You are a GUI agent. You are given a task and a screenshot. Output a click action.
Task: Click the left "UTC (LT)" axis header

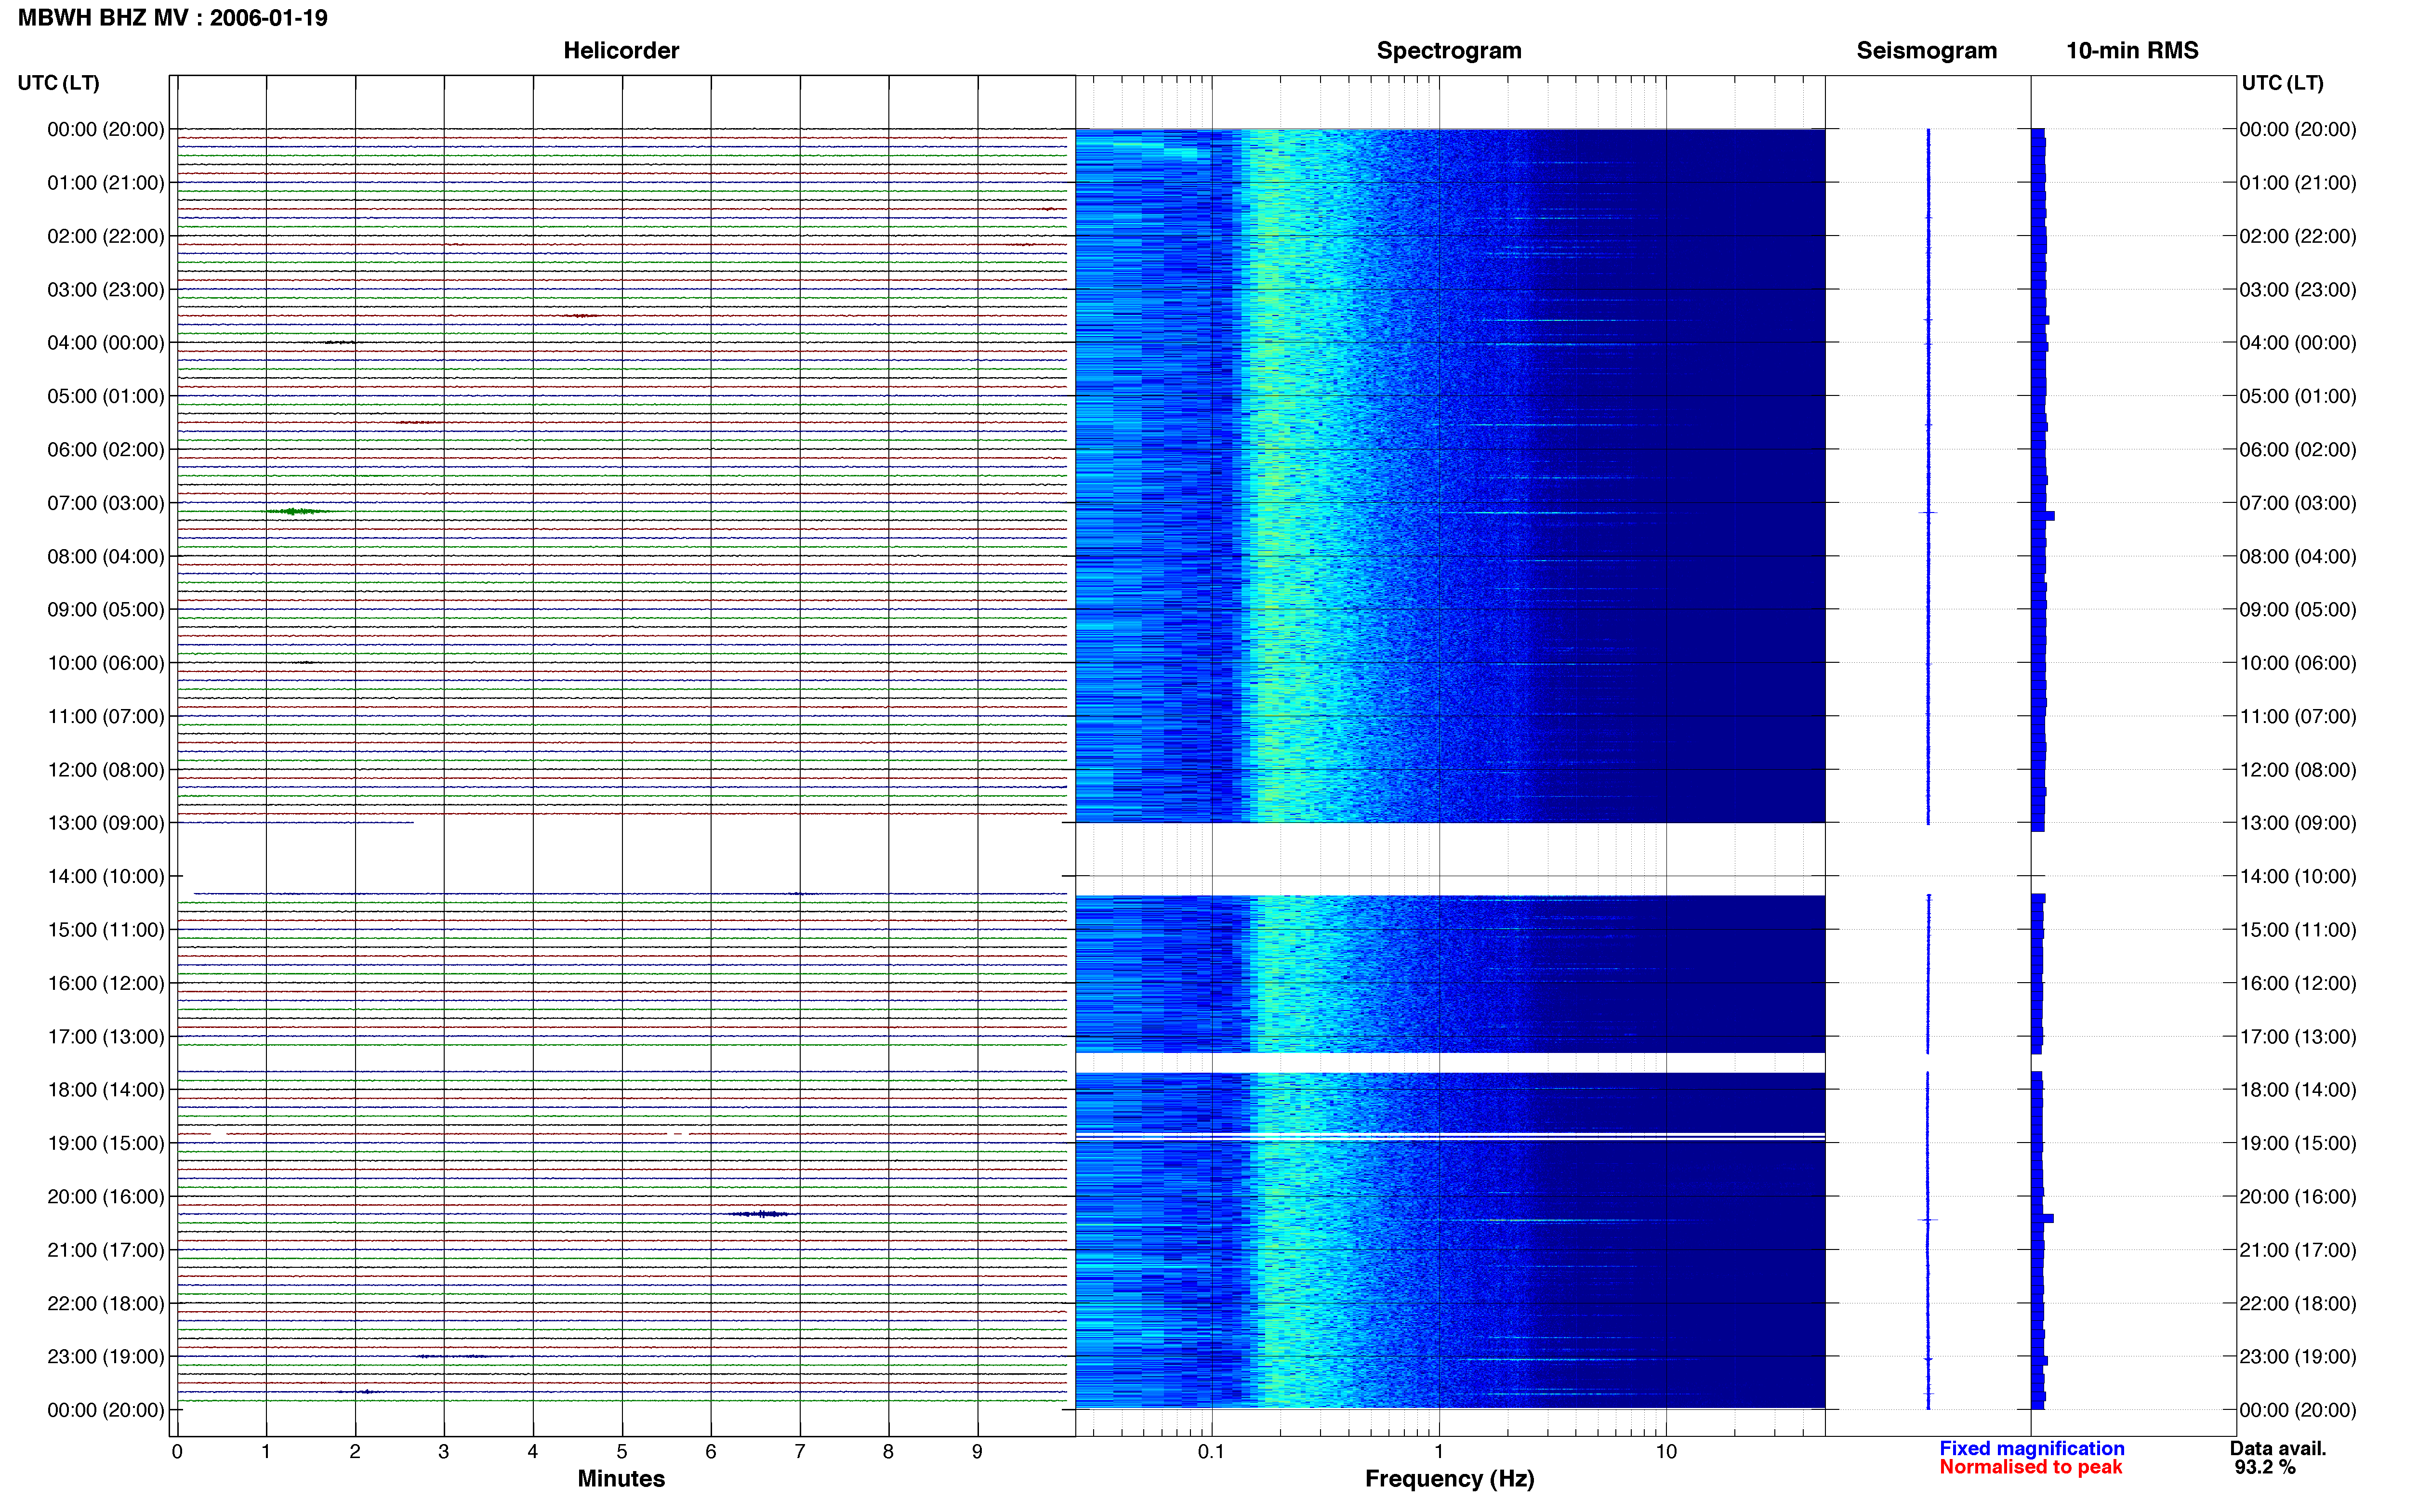[x=59, y=83]
